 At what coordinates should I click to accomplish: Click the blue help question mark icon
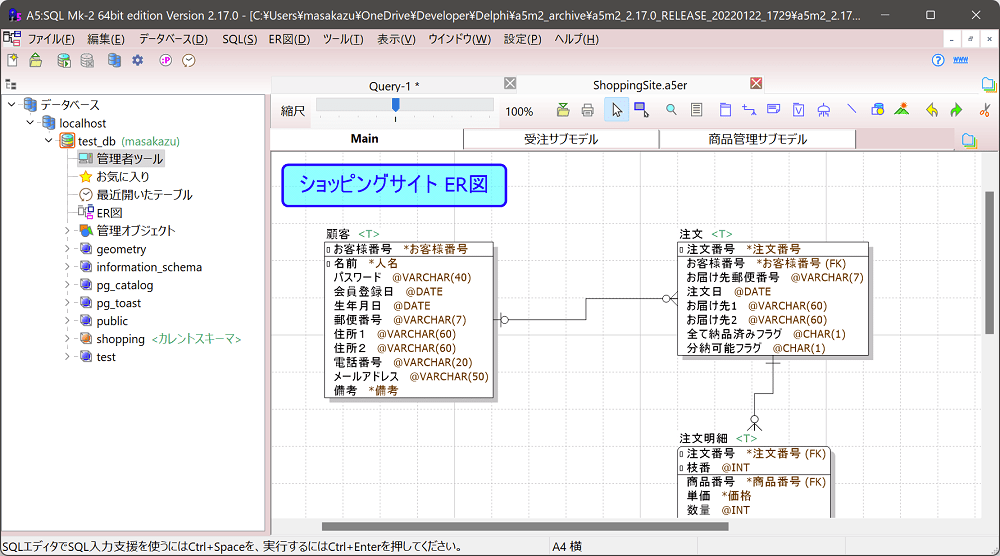(x=938, y=60)
